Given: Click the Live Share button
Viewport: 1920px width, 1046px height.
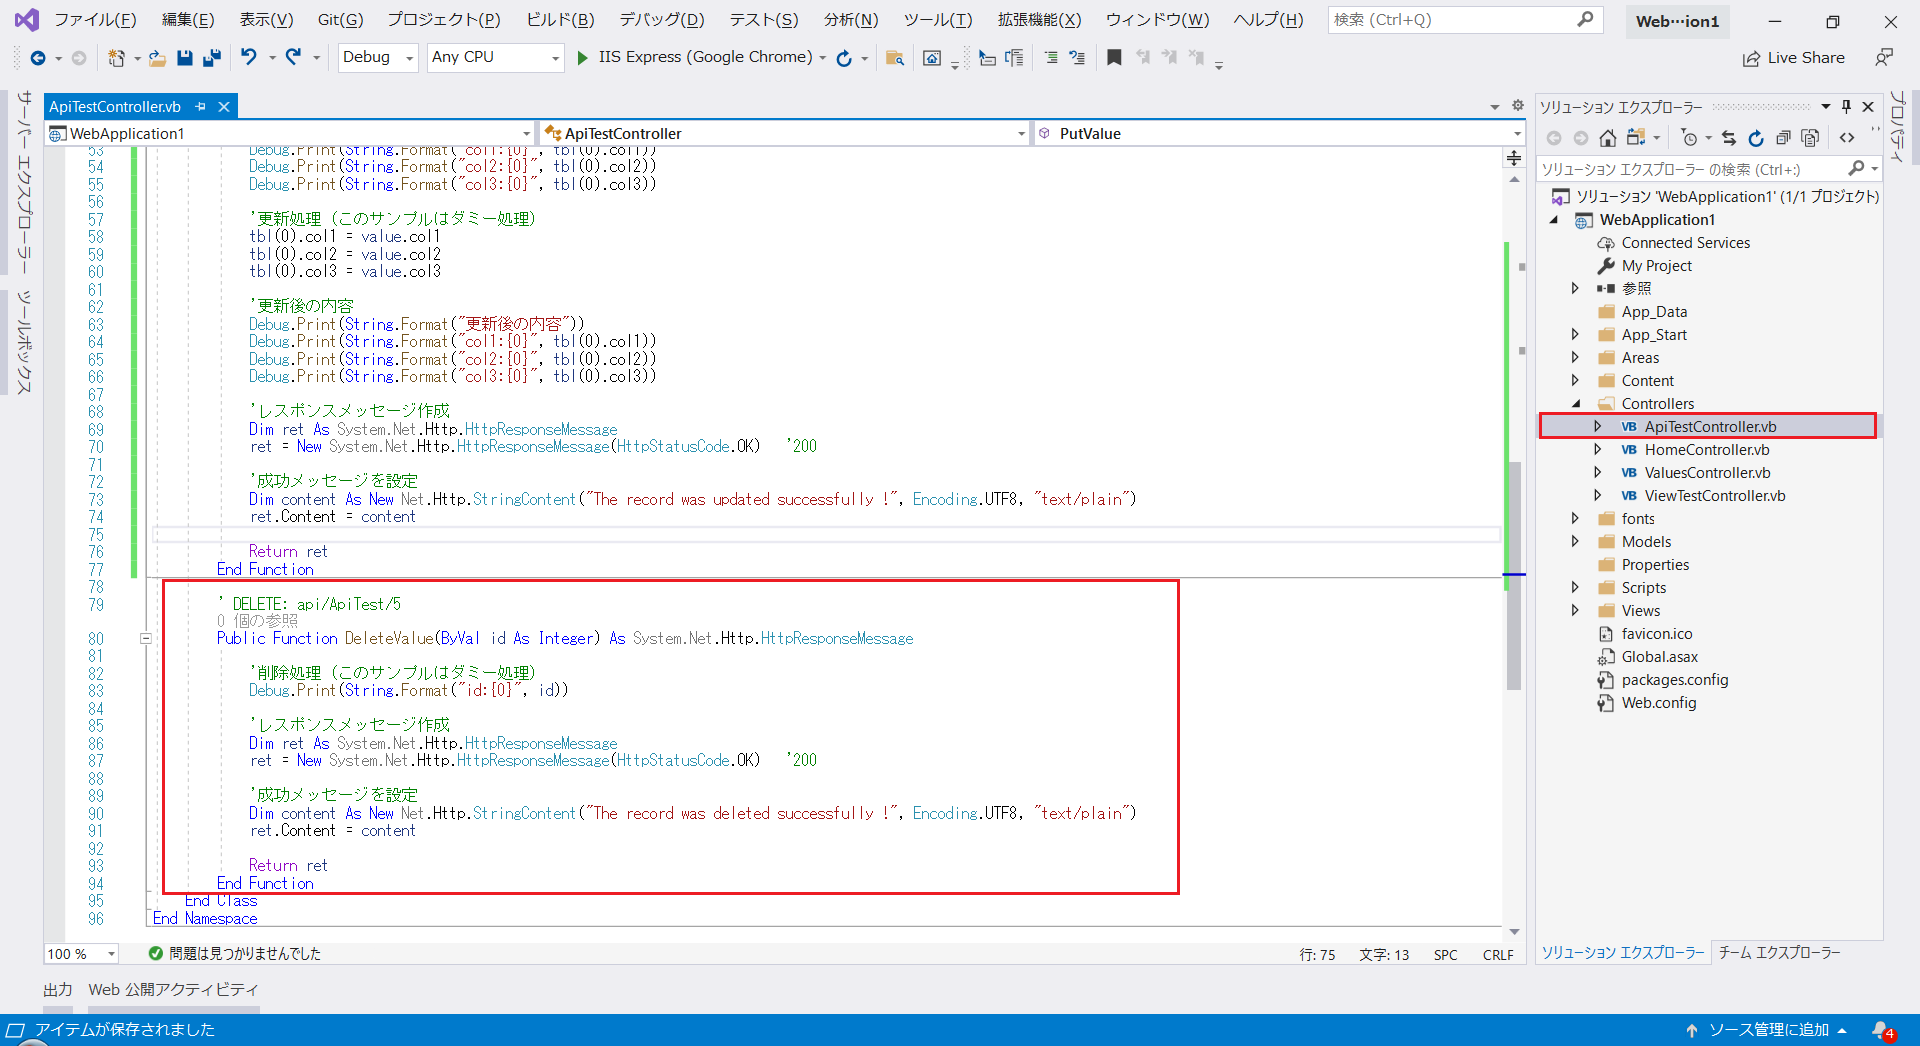Looking at the screenshot, I should pos(1793,57).
